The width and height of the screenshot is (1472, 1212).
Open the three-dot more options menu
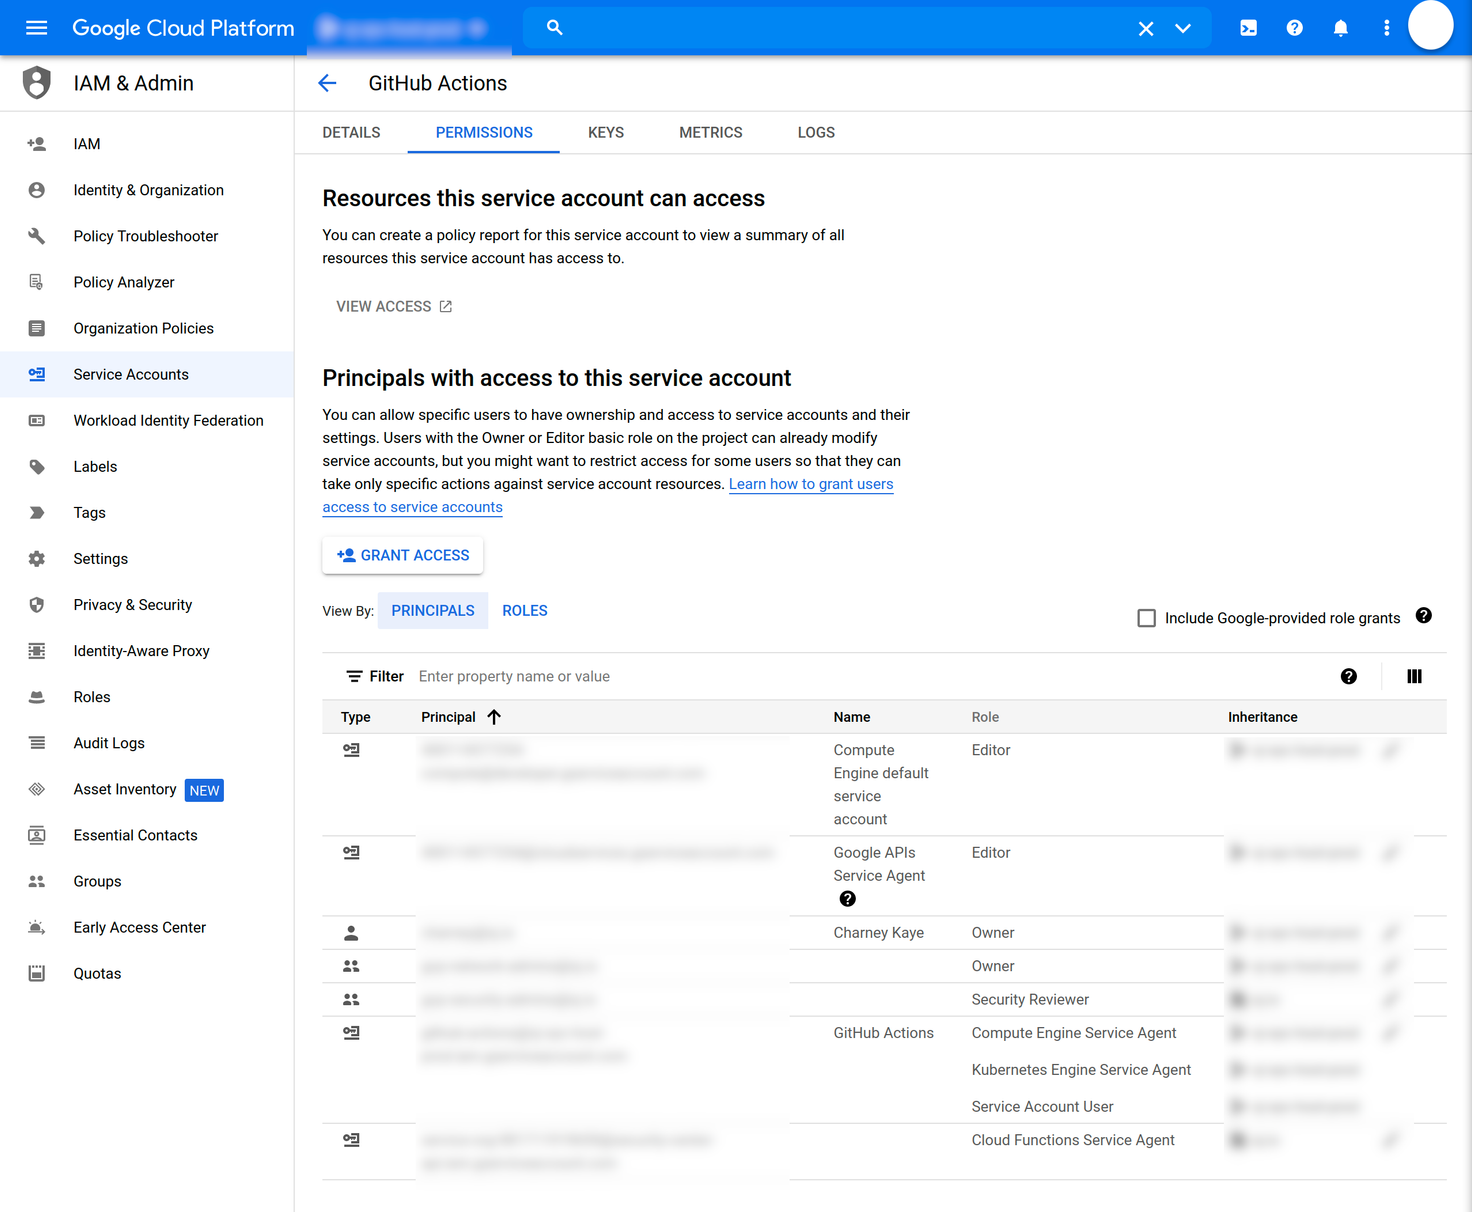point(1386,28)
